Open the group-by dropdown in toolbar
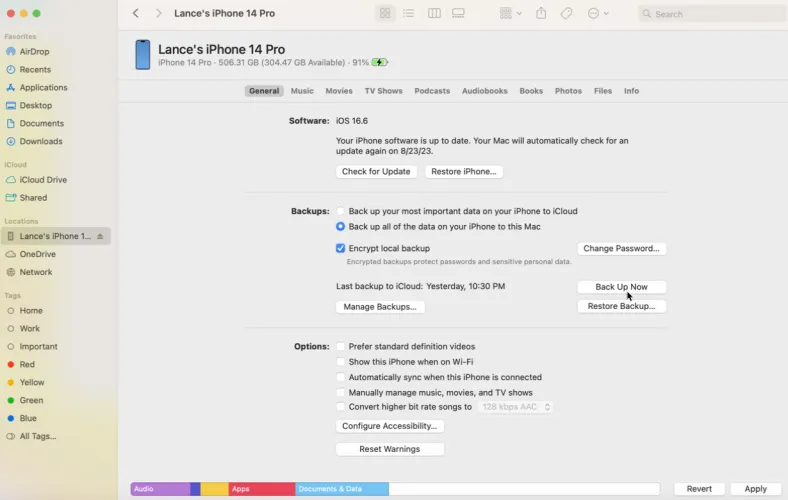Screen dimensions: 788x500 (x=510, y=14)
